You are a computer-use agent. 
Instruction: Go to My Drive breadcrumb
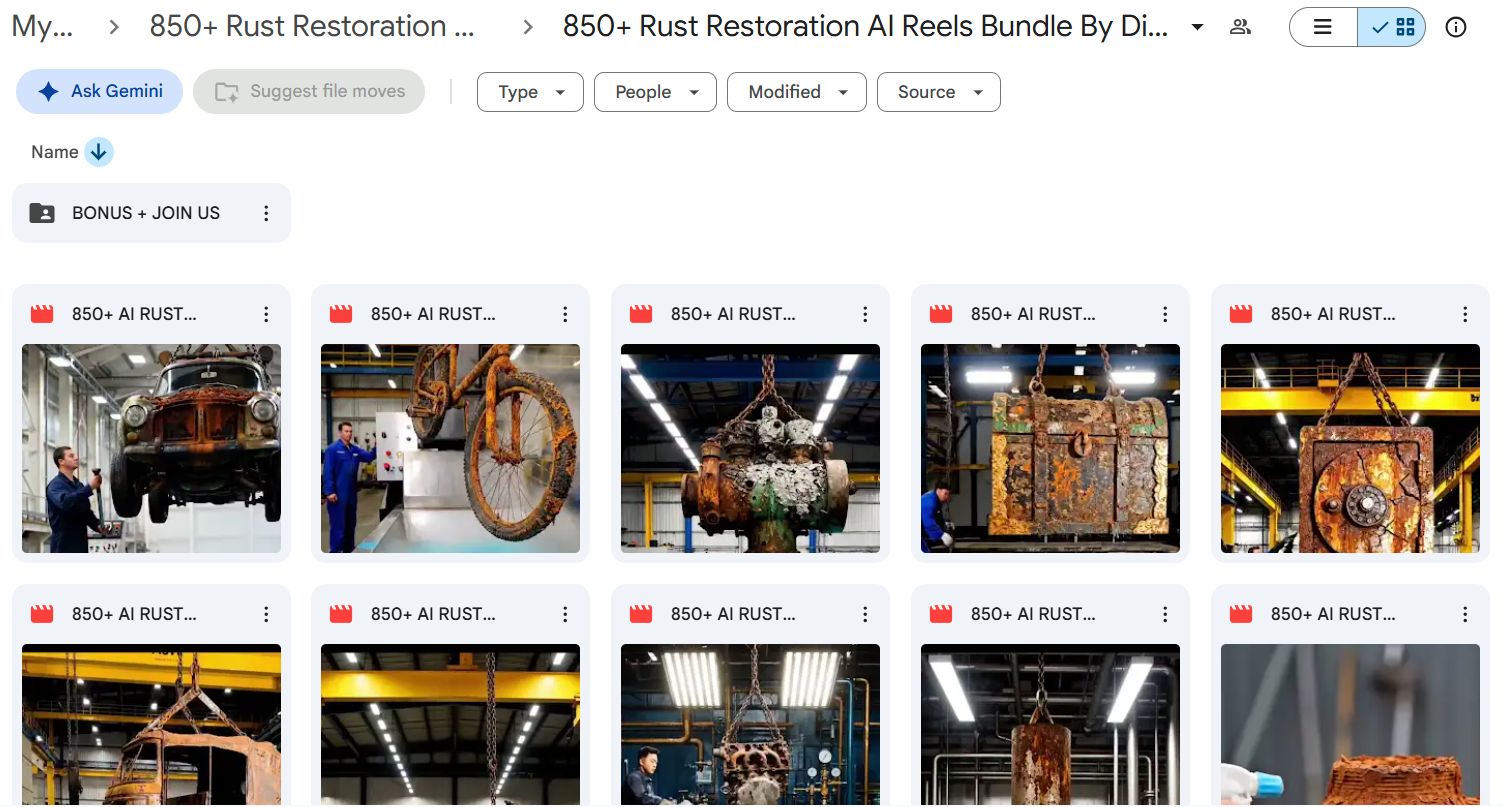(x=42, y=27)
